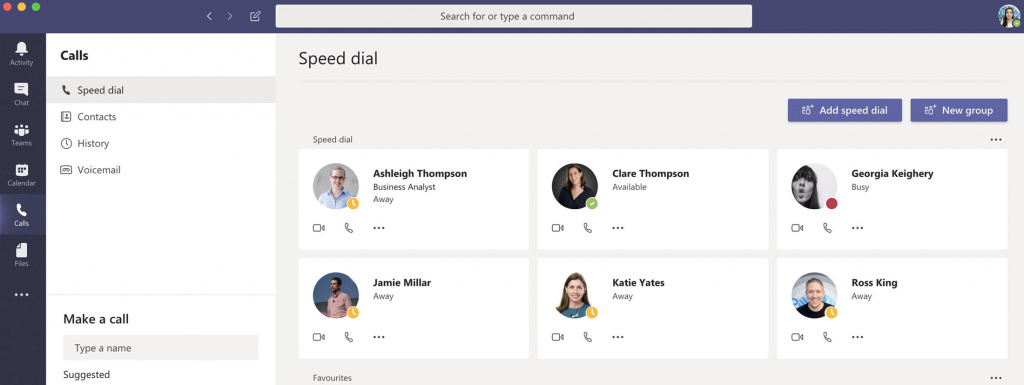Open Activity in the left sidebar

point(22,54)
